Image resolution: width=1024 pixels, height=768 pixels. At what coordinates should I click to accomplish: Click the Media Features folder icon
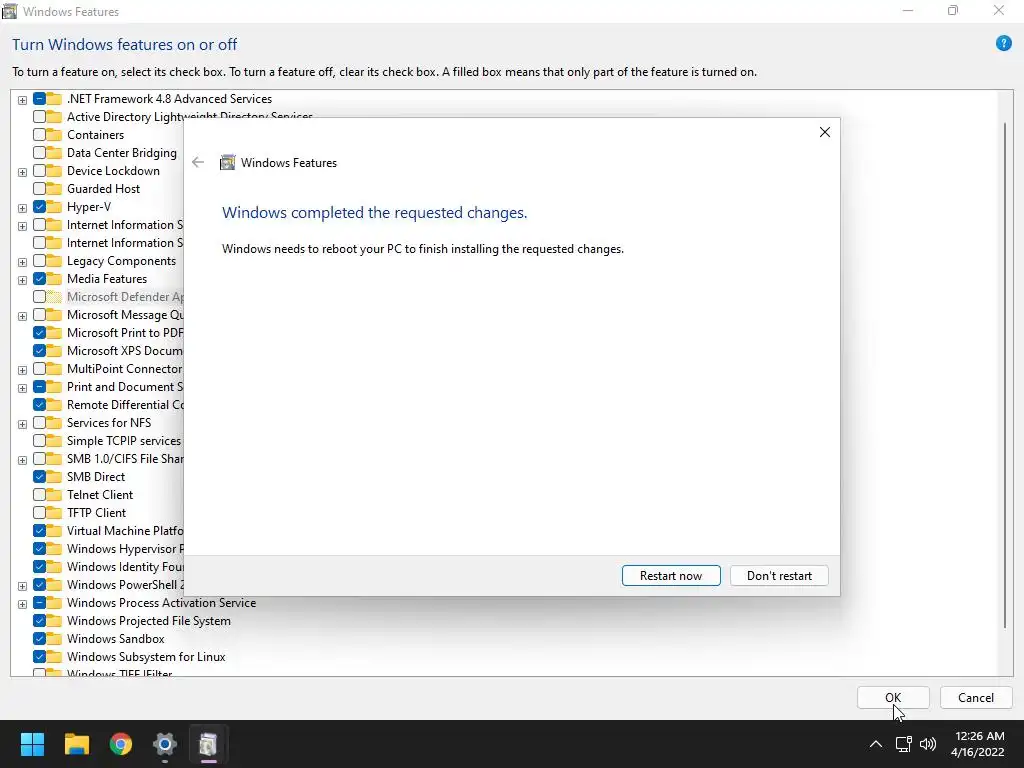pos(54,279)
